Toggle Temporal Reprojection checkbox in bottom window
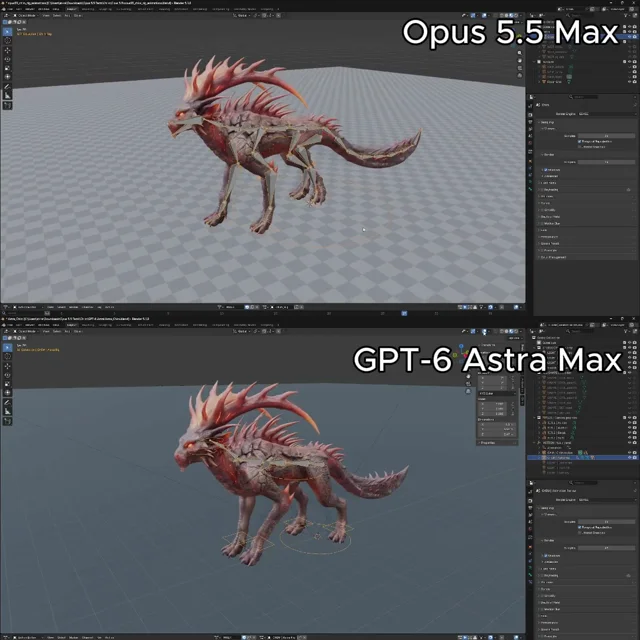640x640 pixels. point(580,527)
